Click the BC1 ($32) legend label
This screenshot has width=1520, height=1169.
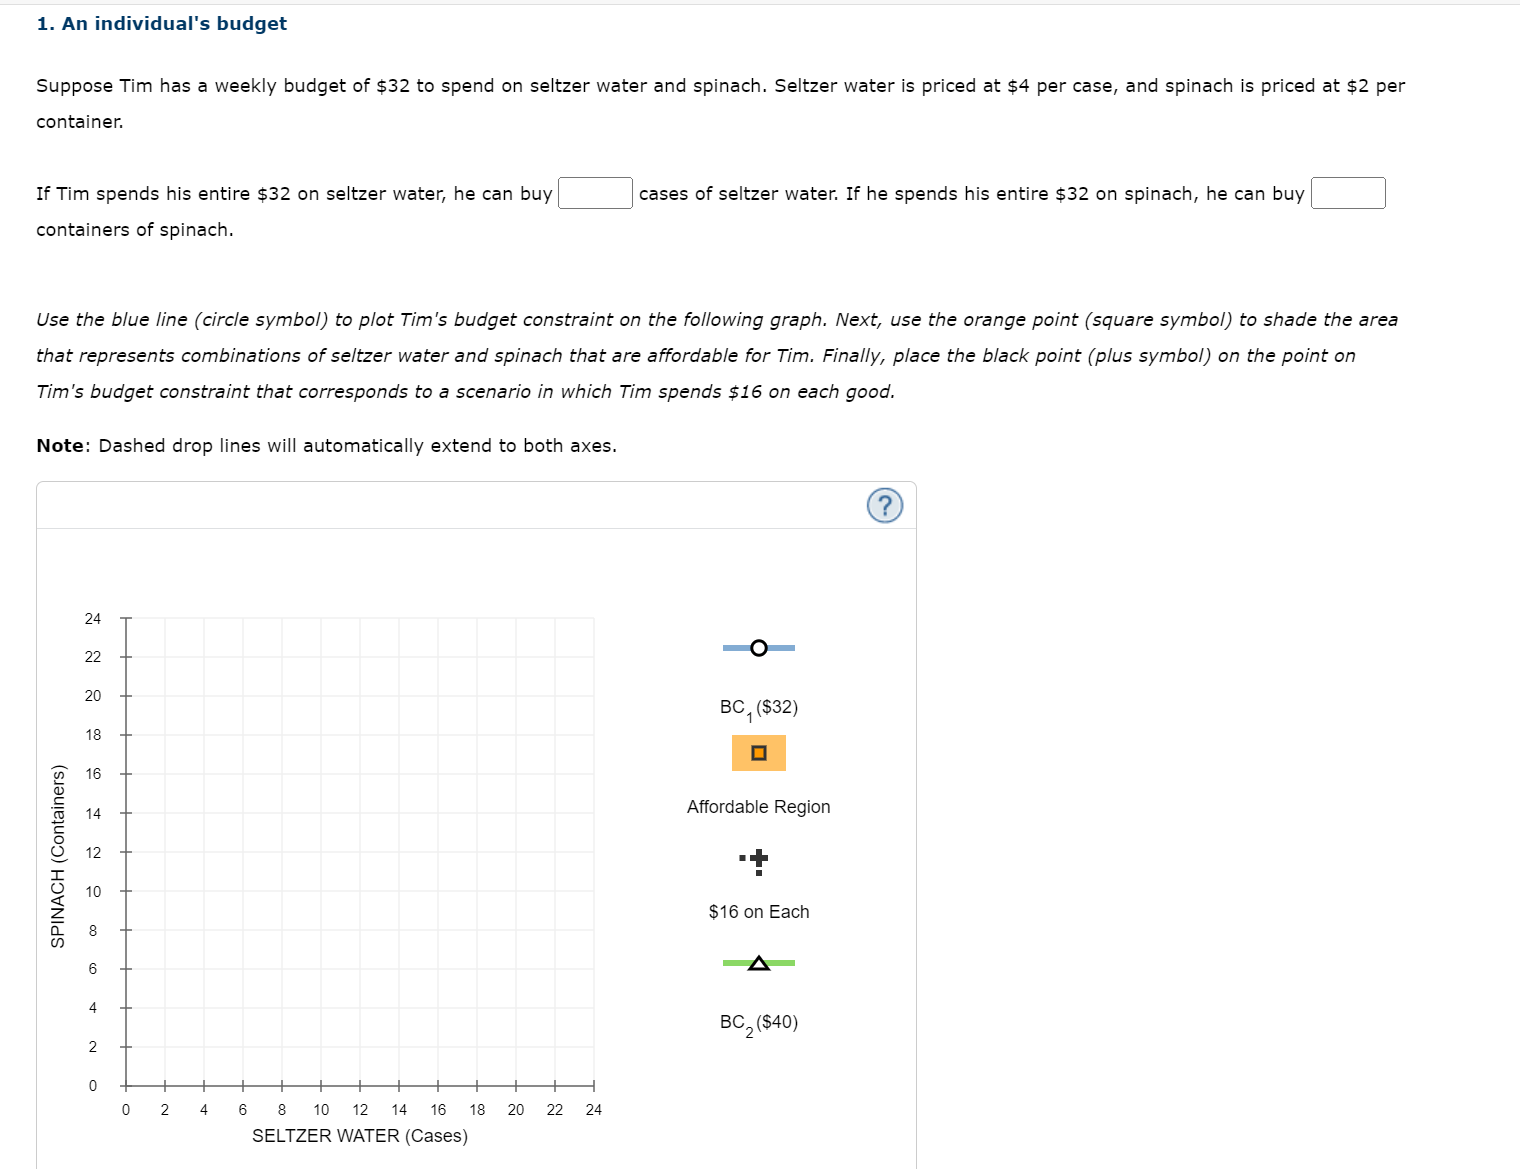pos(758,707)
